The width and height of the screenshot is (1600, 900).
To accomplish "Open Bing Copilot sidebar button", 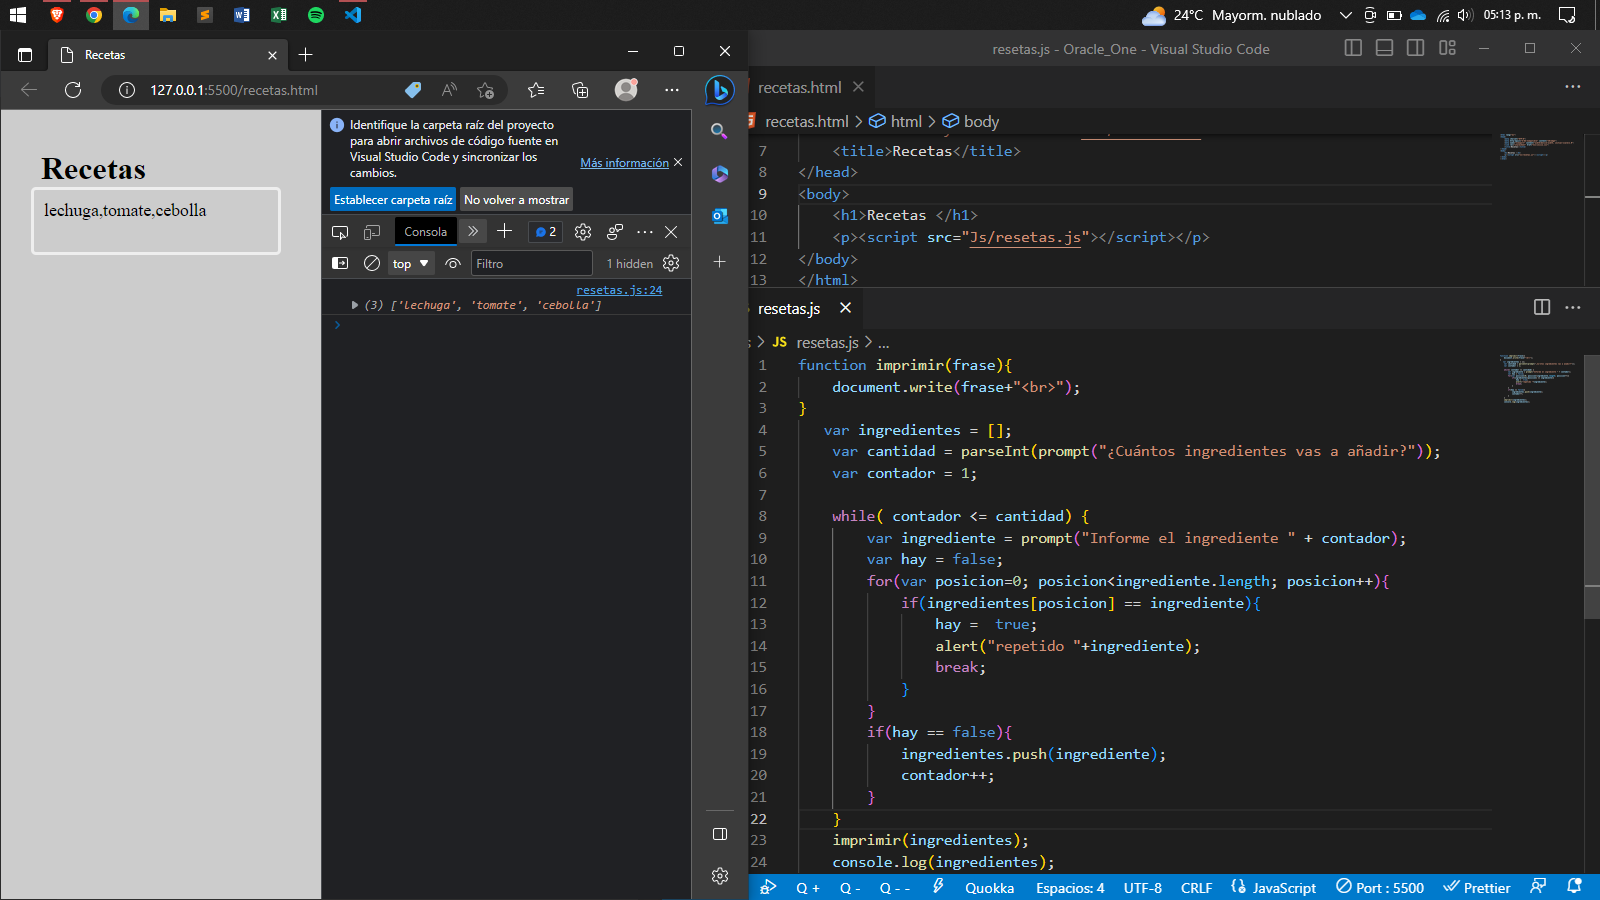I will point(720,90).
